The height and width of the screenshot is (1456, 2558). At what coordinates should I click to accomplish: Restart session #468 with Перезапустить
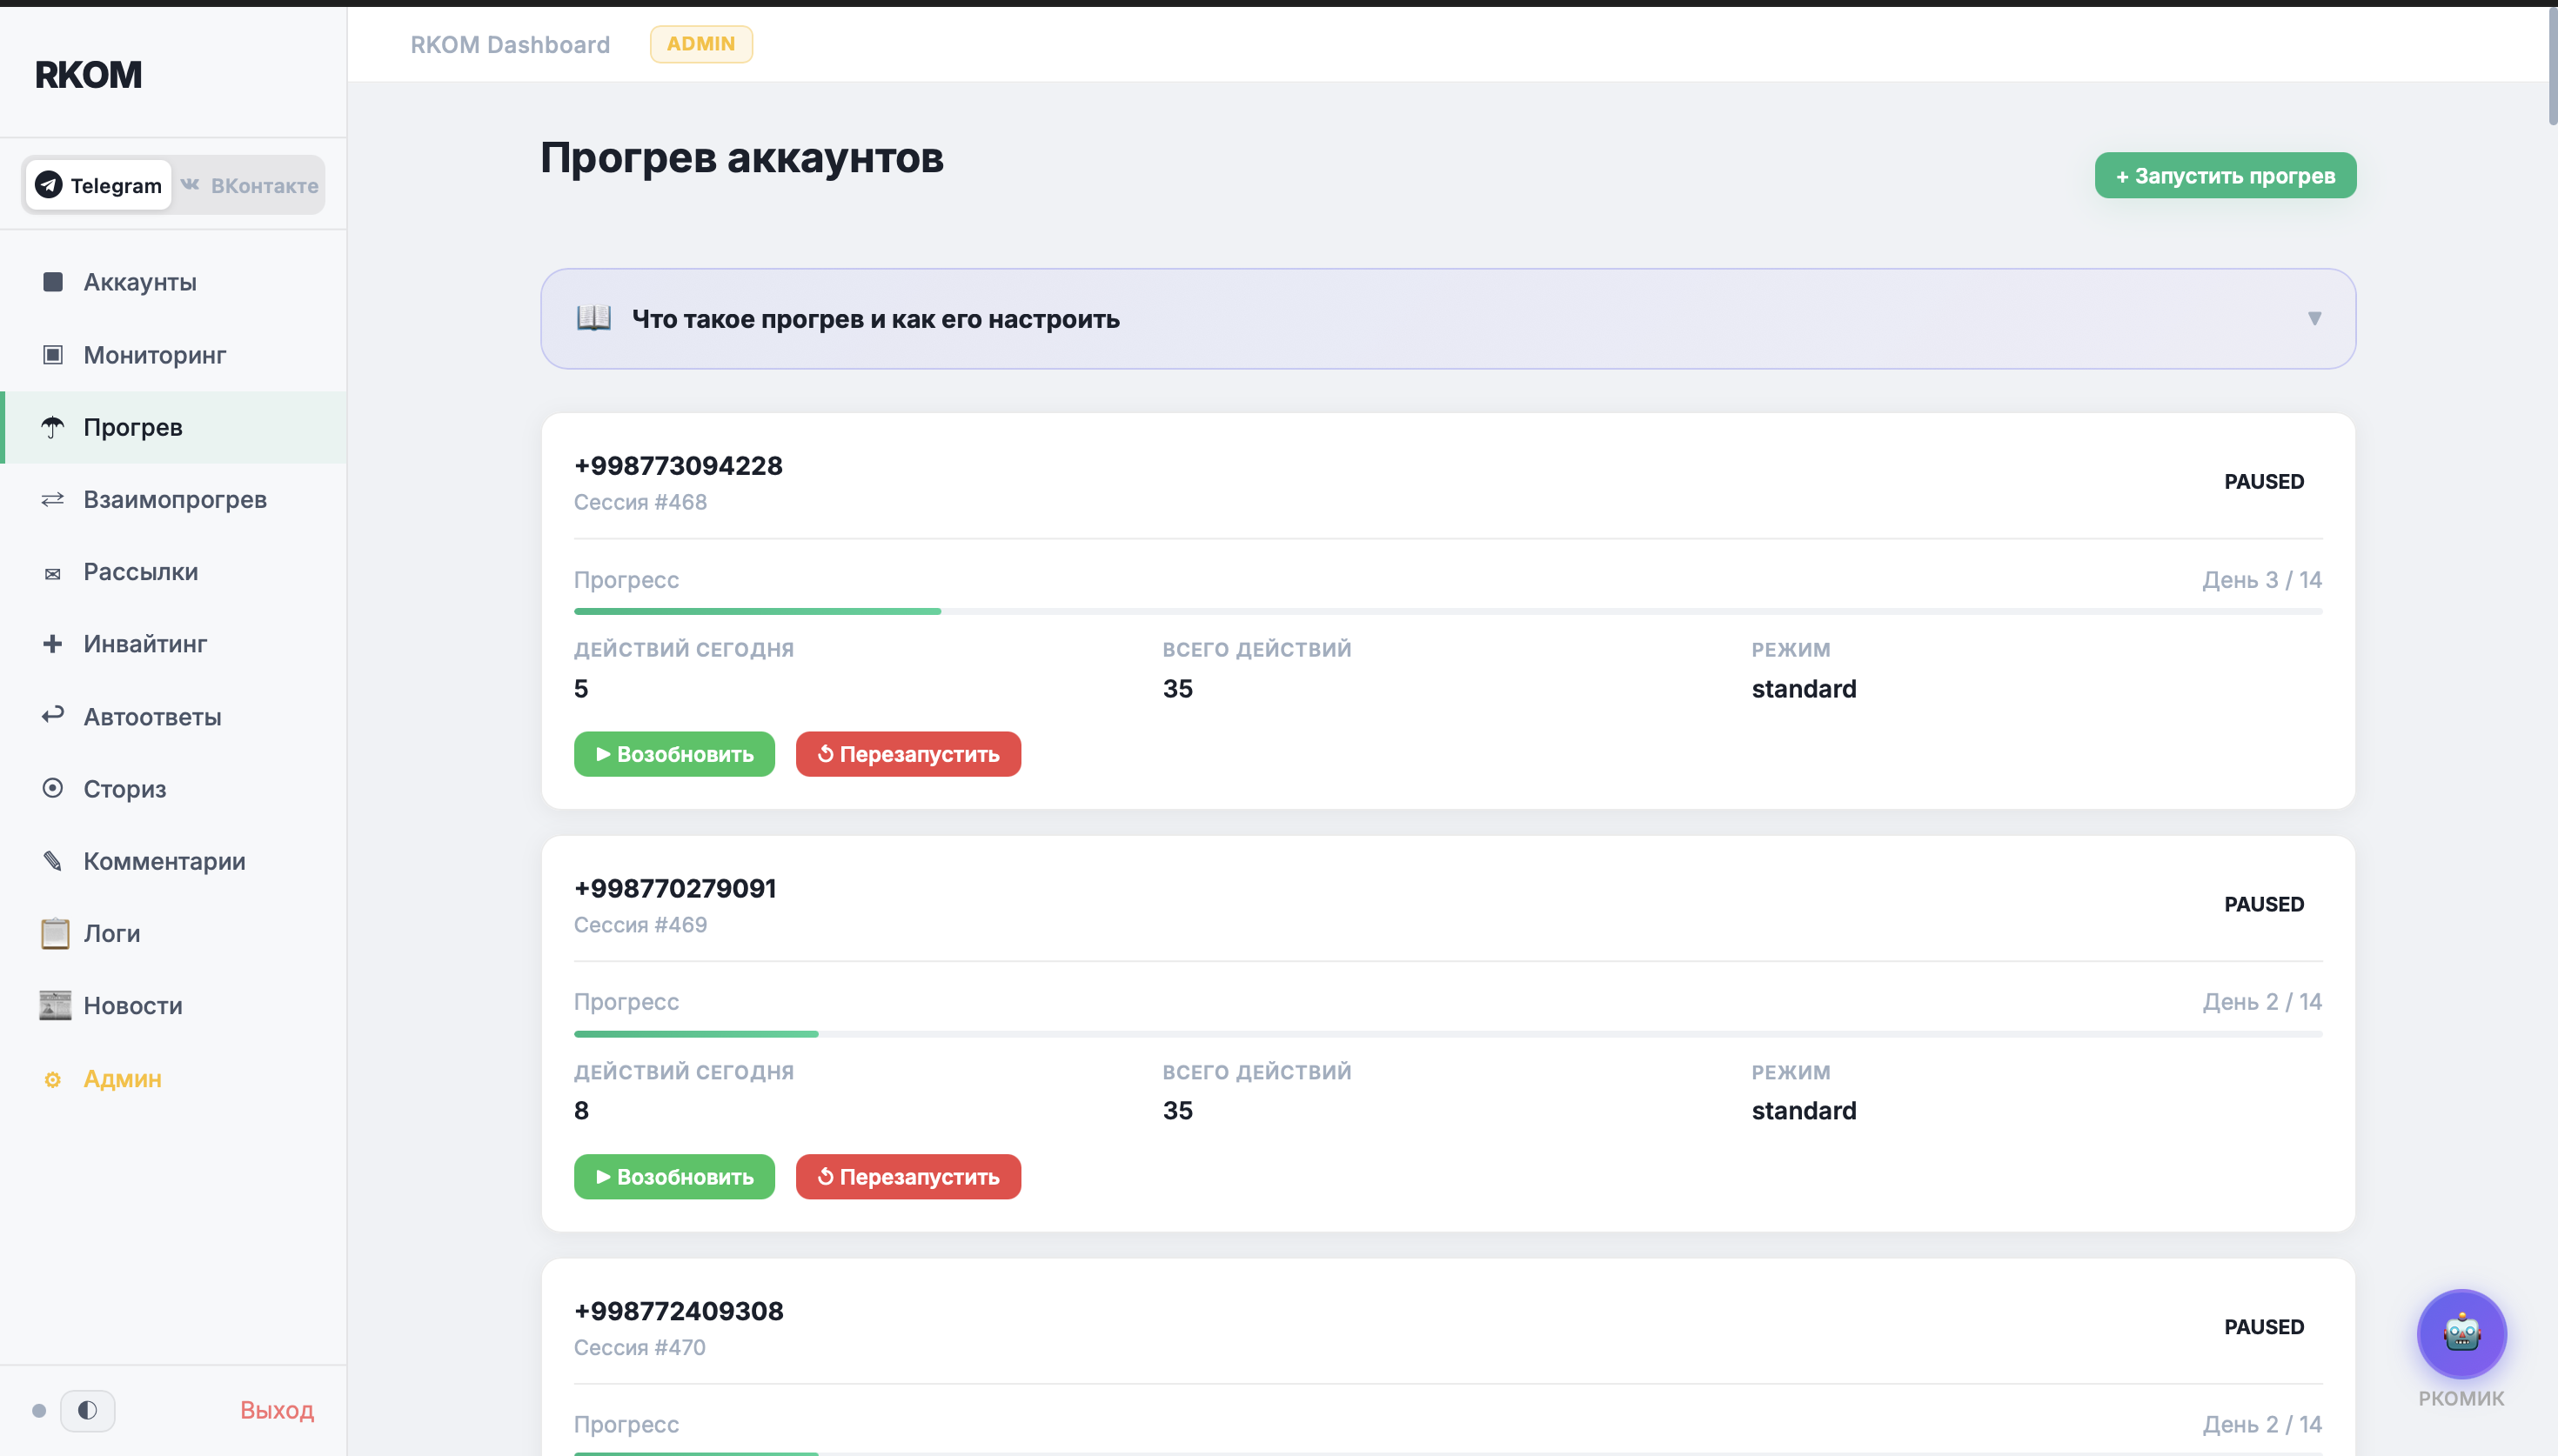(908, 754)
